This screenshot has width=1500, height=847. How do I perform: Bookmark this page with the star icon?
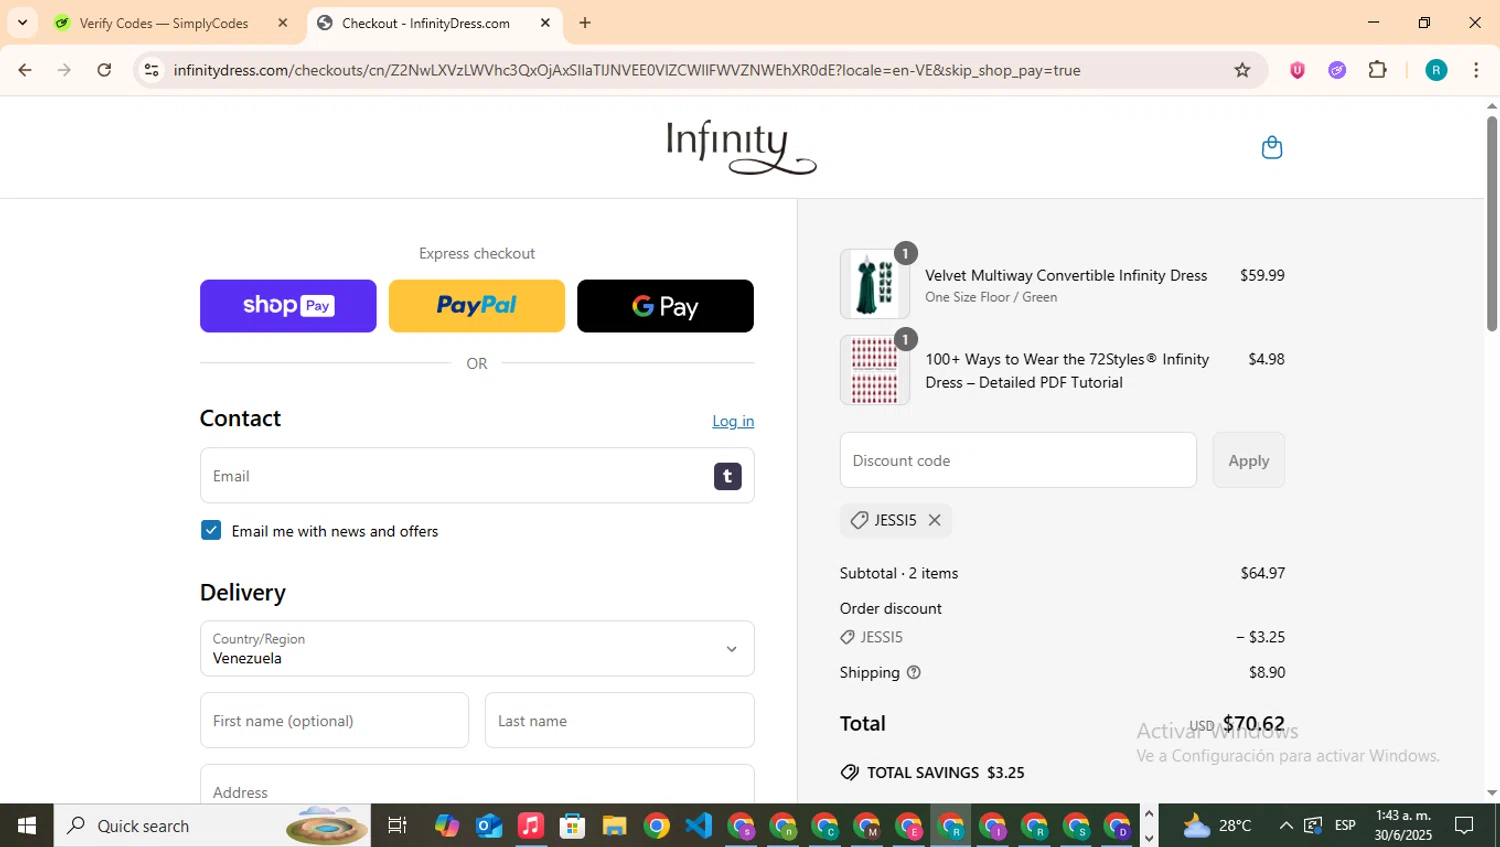(1242, 70)
